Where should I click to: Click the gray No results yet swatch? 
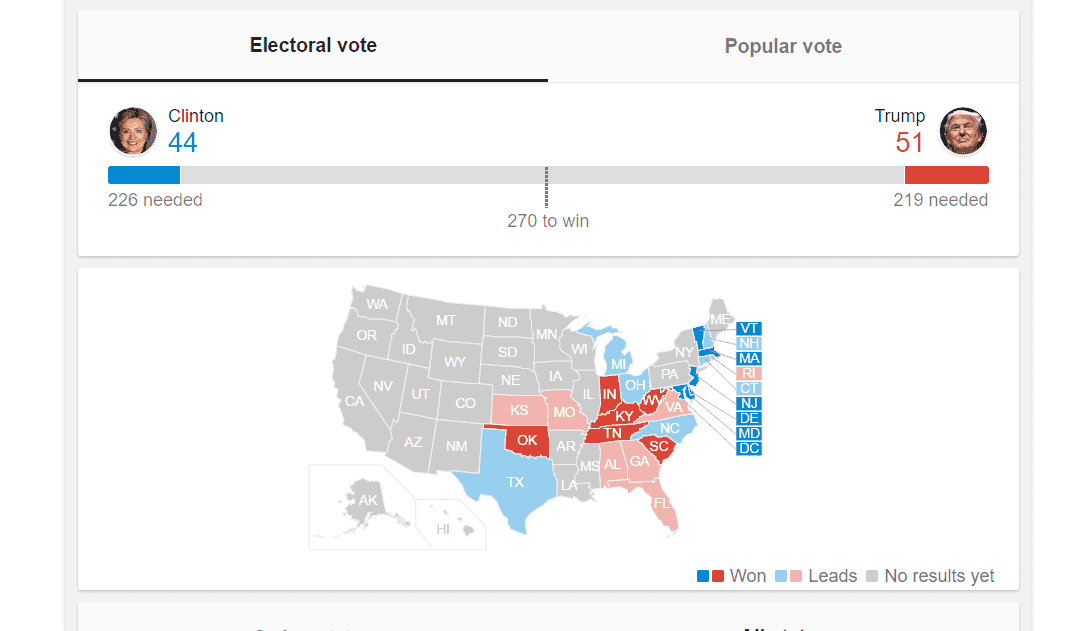pyautogui.click(x=872, y=576)
